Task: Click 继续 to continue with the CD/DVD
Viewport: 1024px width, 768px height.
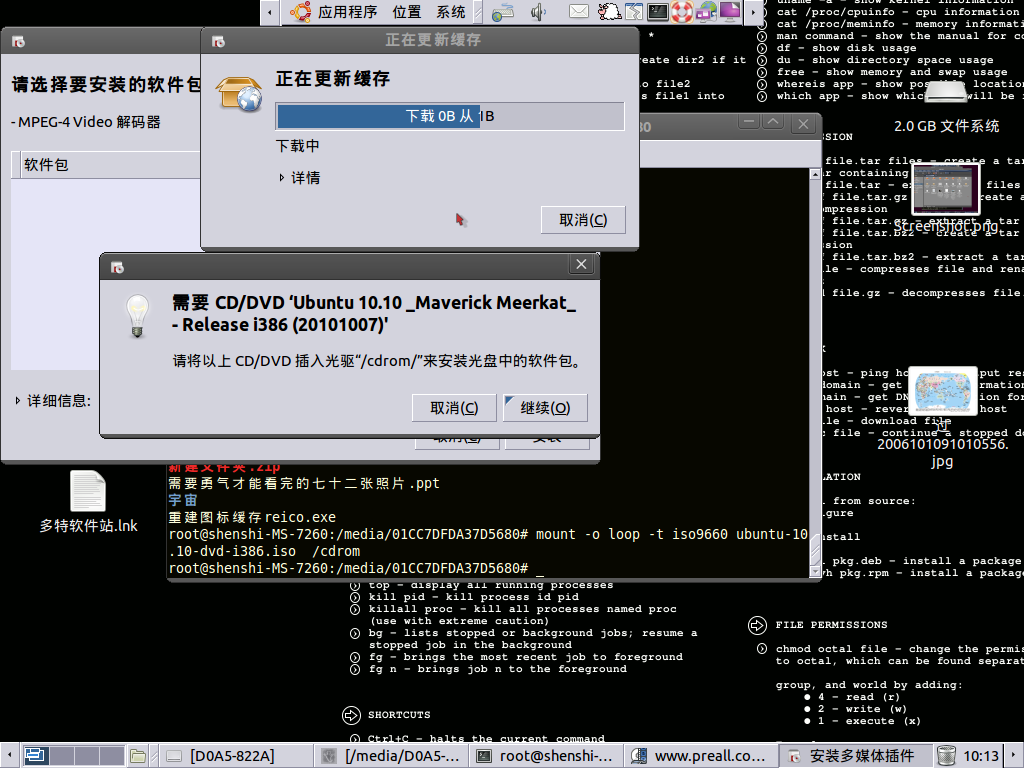Action: (545, 408)
